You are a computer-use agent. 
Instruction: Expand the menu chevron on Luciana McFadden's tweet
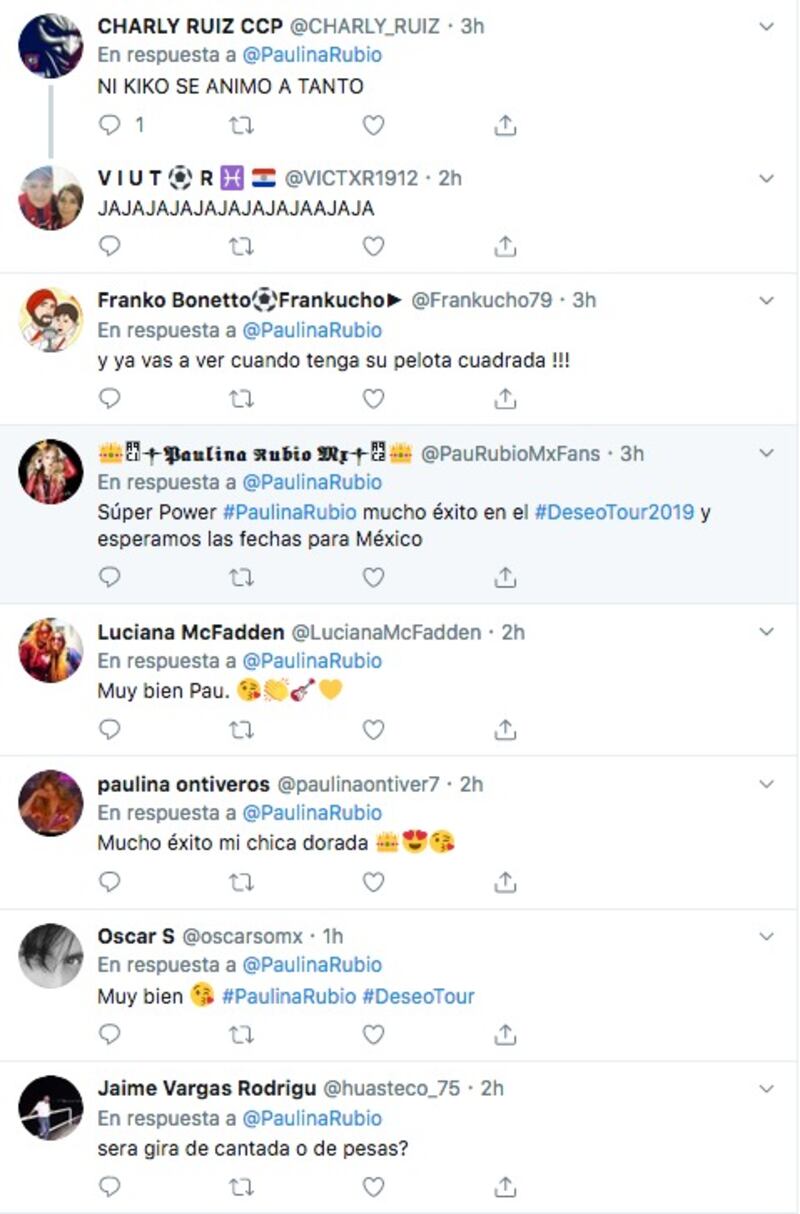767,632
